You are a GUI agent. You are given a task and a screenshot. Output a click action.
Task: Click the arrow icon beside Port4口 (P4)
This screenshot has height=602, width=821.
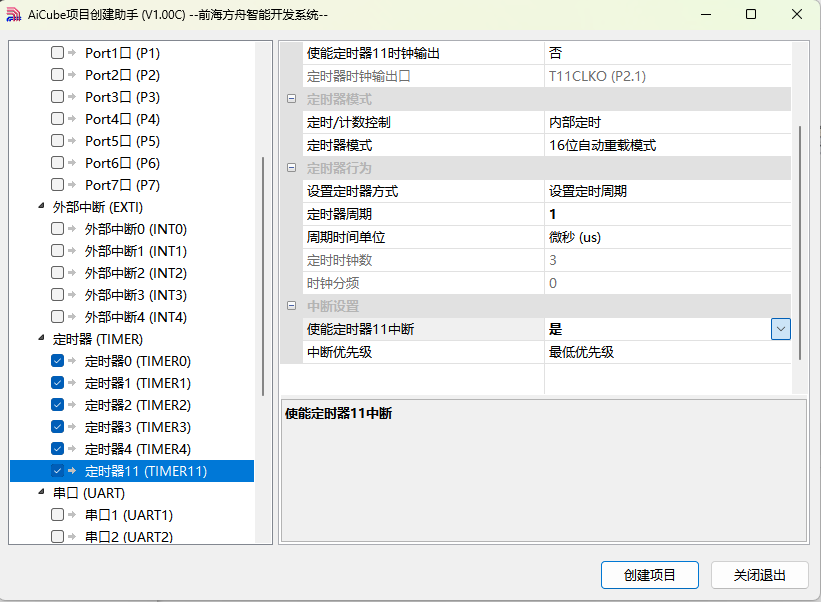pyautogui.click(x=72, y=119)
